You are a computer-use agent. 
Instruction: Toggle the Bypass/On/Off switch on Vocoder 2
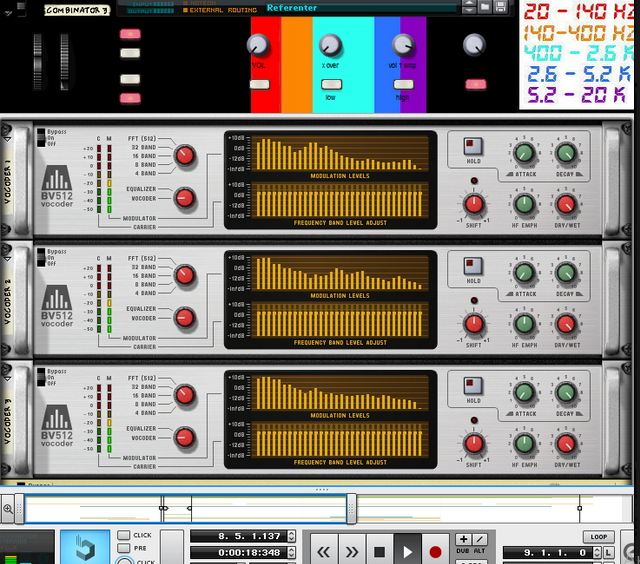point(41,258)
